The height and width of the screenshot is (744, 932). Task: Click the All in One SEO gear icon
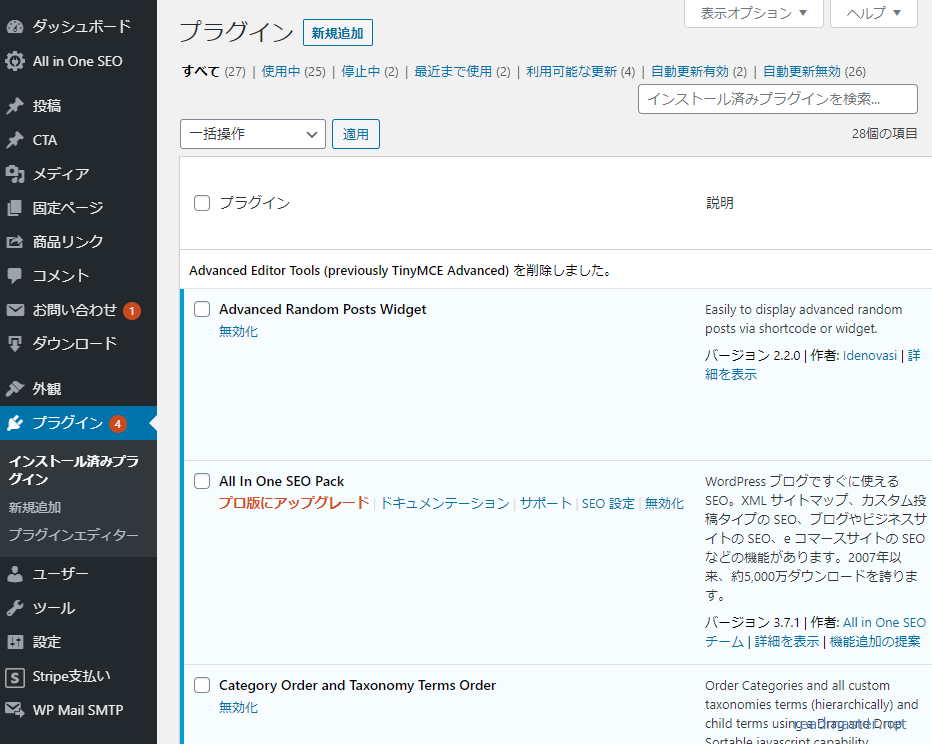point(15,61)
